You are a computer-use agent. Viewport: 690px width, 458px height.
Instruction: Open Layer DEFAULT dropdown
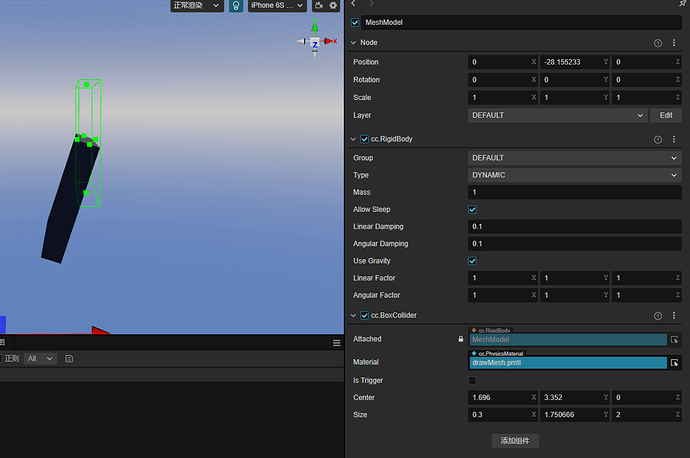pyautogui.click(x=558, y=115)
